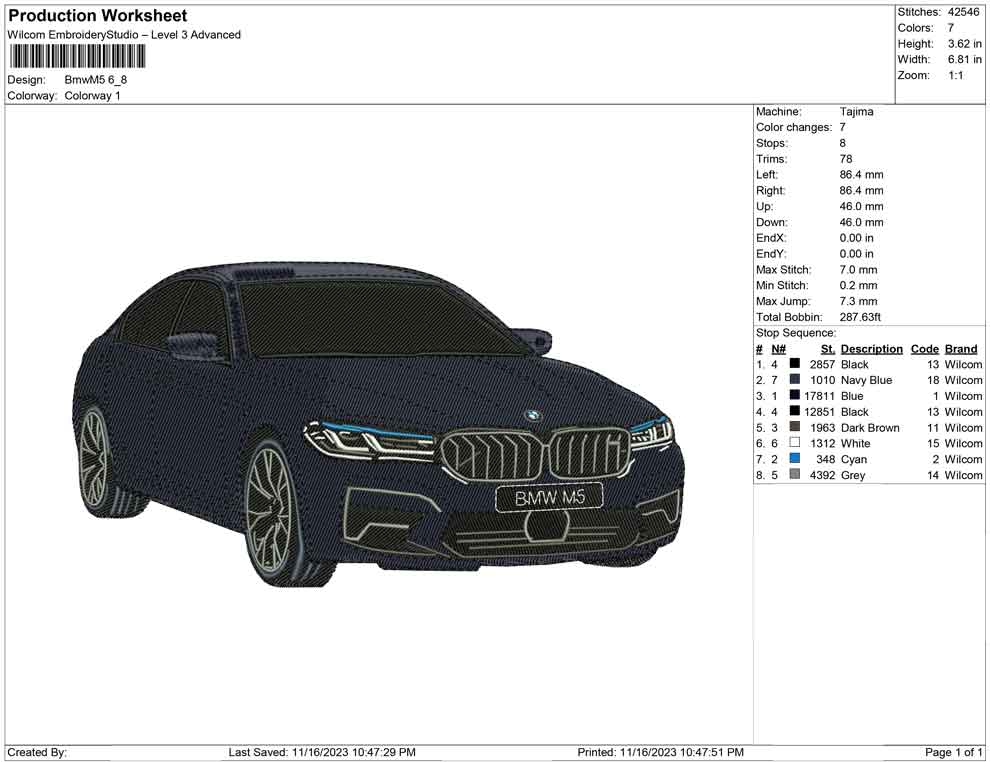This screenshot has width=990, height=762.
Task: Click the 'Brand' column header
Action: (961, 349)
